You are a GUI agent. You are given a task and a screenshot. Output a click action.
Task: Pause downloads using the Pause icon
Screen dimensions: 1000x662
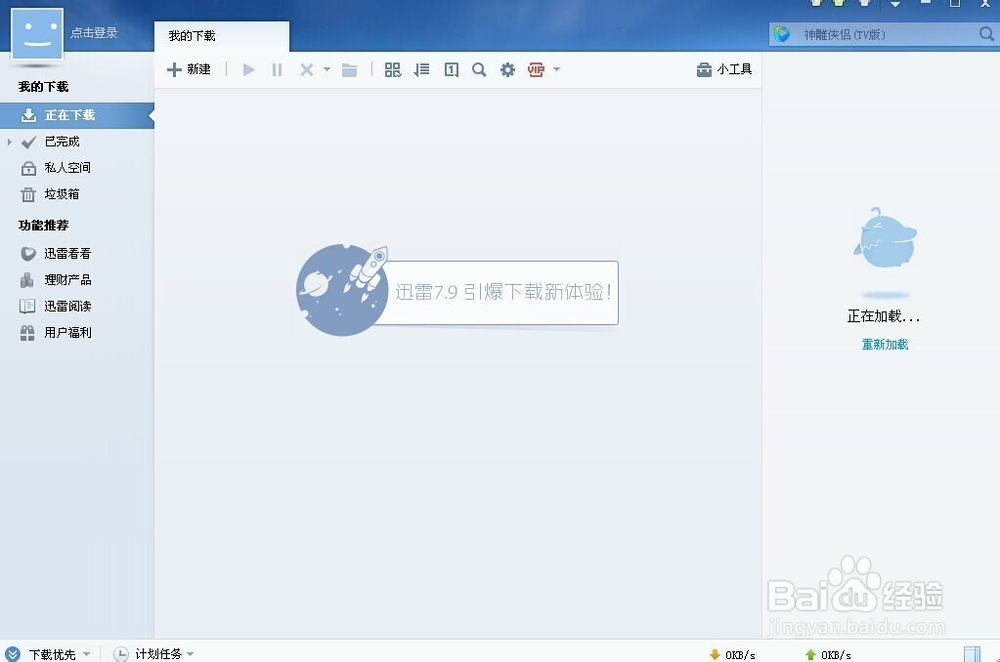277,69
